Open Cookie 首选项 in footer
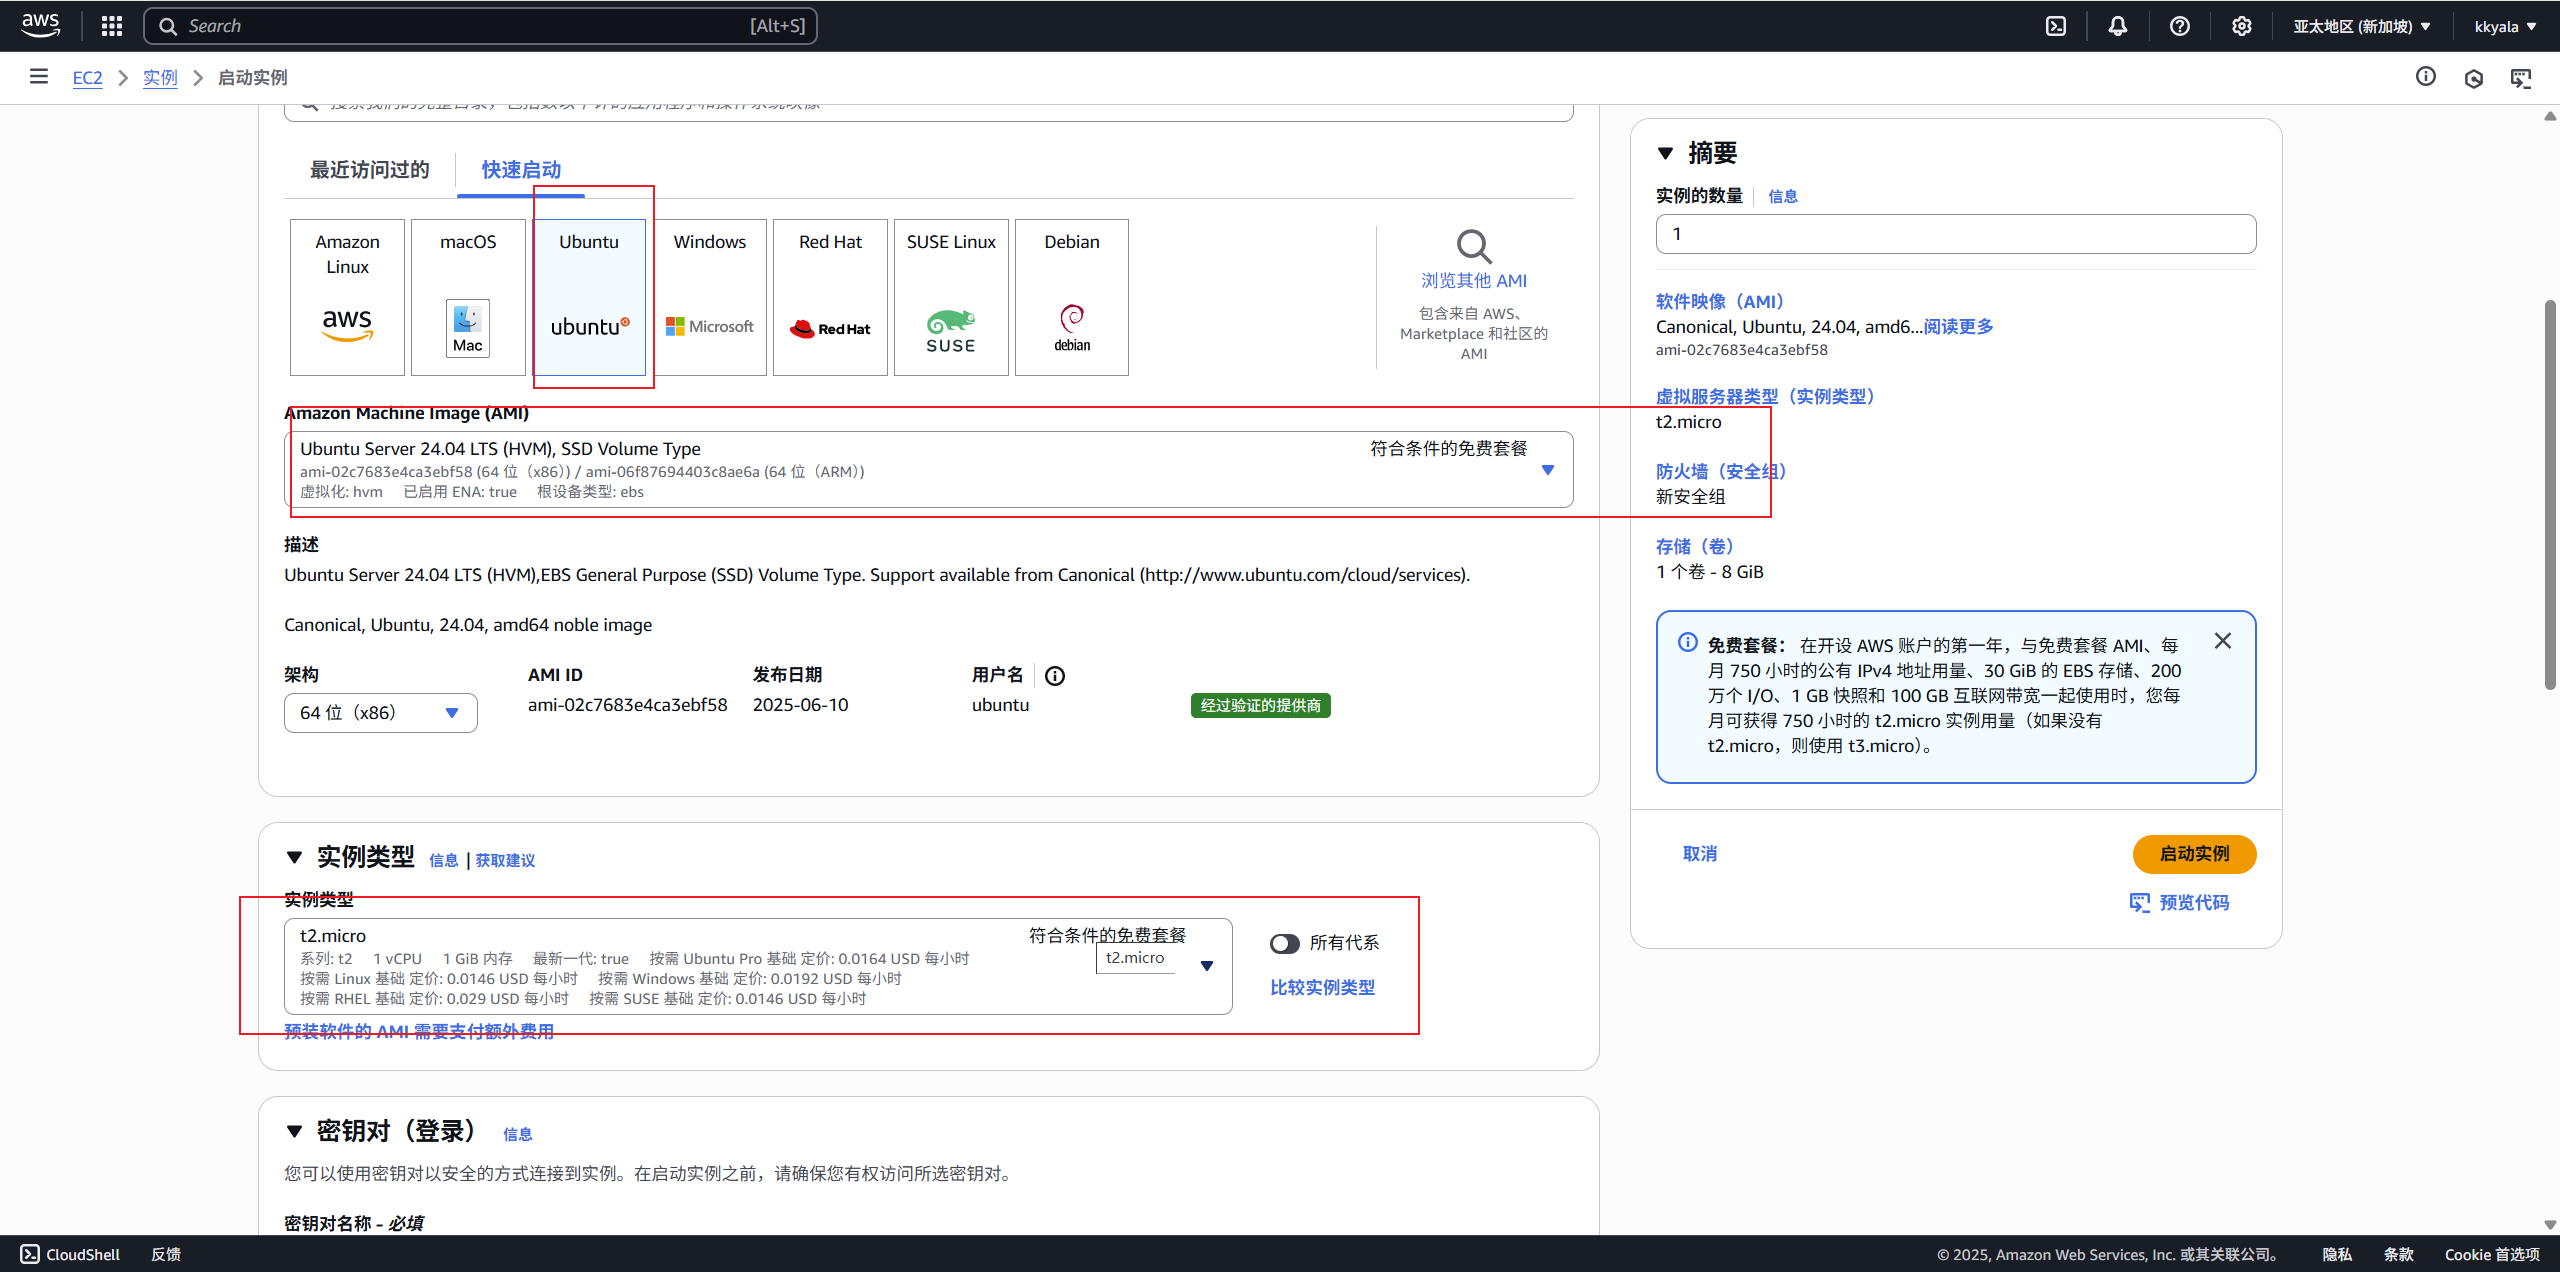 [2492, 1255]
